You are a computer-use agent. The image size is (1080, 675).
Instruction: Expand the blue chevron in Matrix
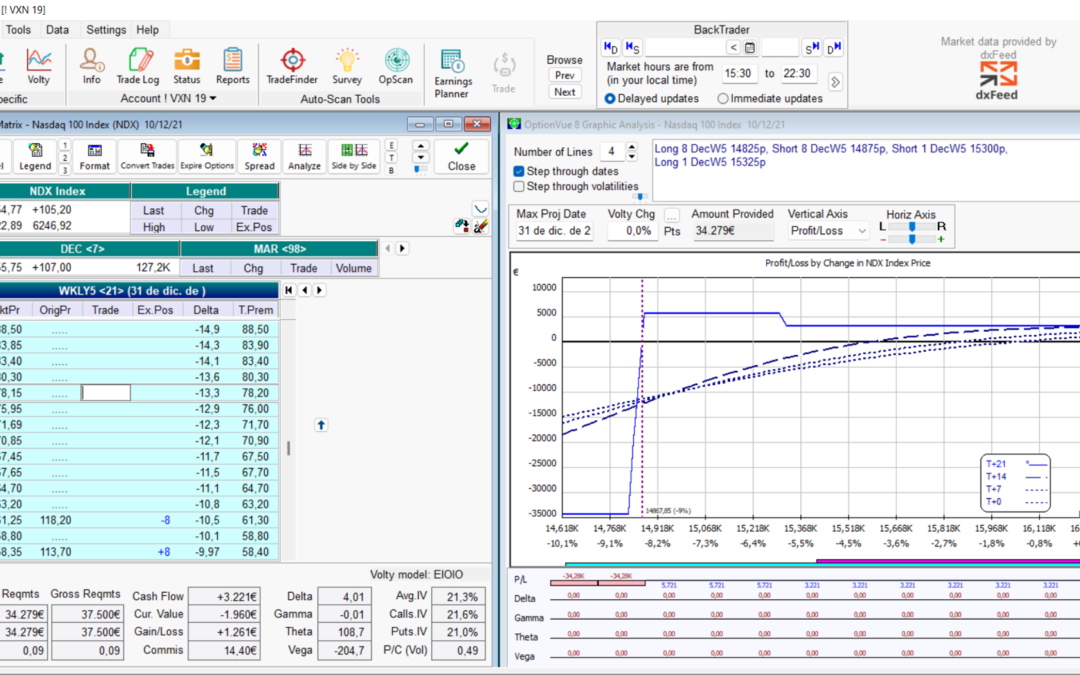(481, 208)
